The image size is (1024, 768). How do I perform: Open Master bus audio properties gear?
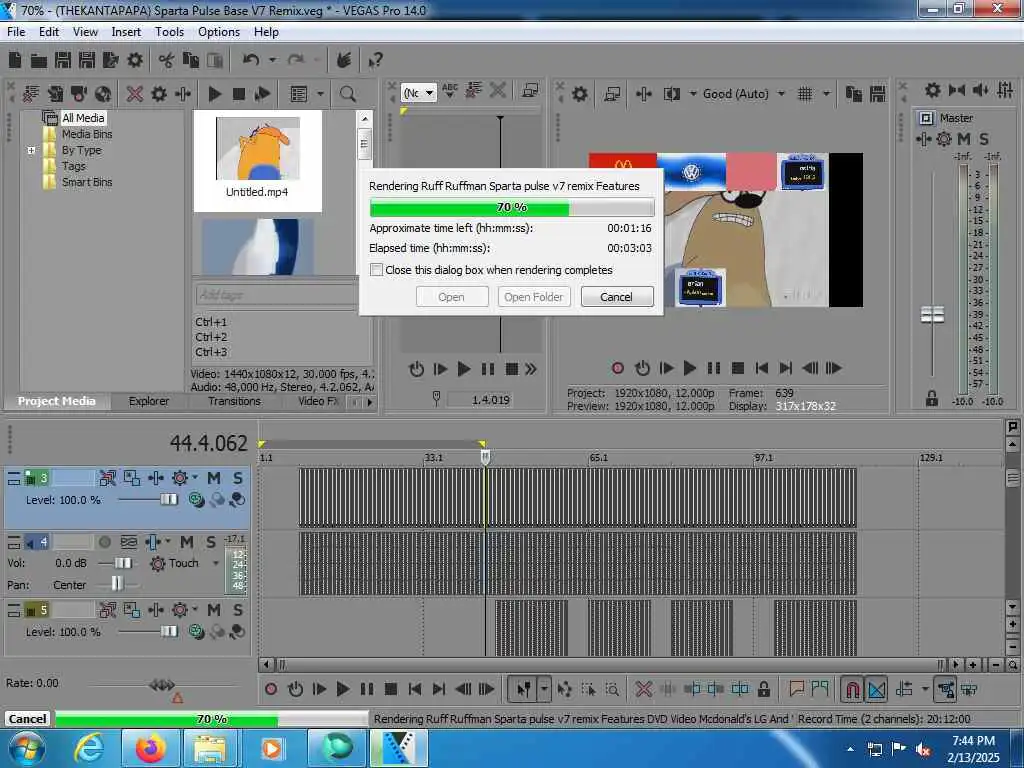933,90
